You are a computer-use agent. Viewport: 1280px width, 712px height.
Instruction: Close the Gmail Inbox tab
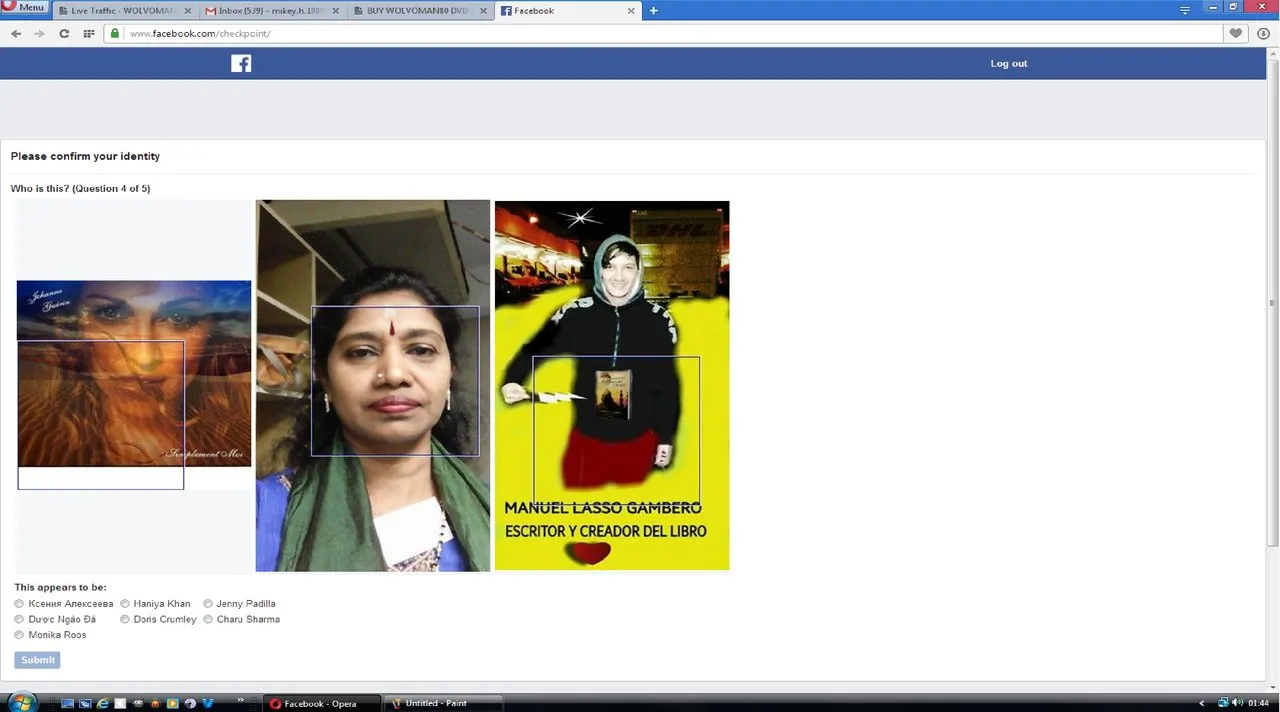point(338,11)
